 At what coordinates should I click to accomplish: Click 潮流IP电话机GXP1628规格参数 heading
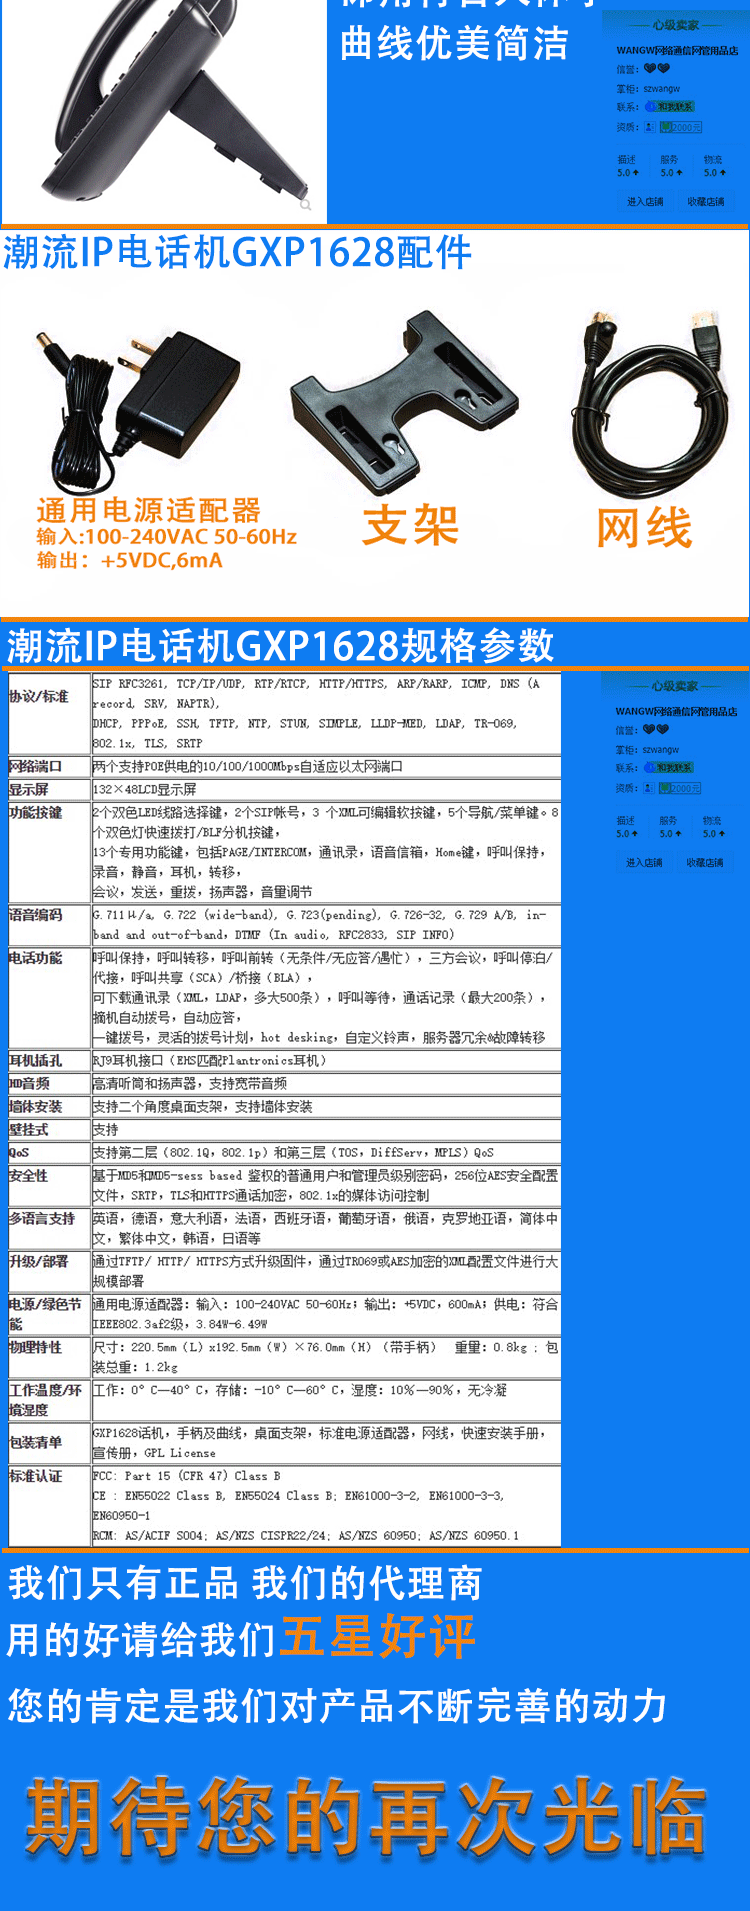point(281,645)
